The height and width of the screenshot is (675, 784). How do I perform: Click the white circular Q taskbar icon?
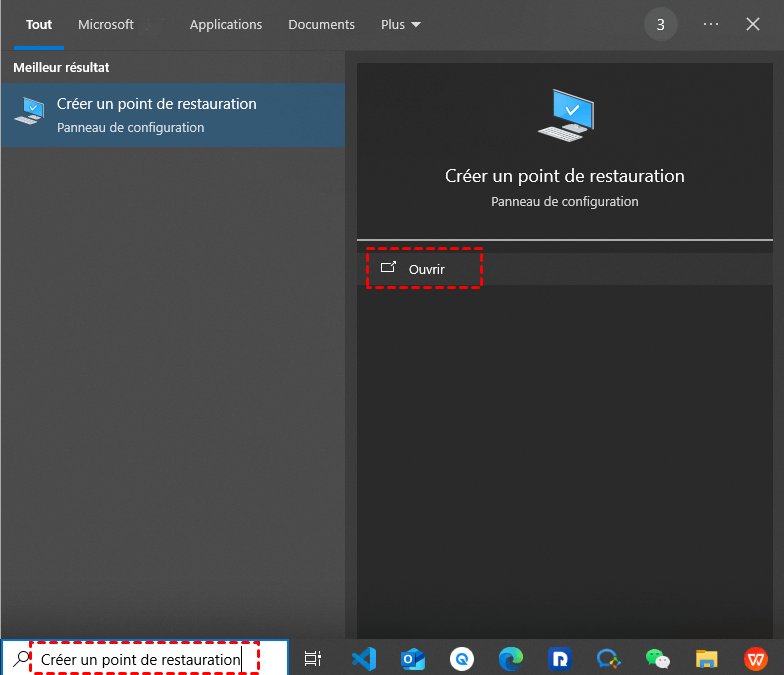(461, 658)
